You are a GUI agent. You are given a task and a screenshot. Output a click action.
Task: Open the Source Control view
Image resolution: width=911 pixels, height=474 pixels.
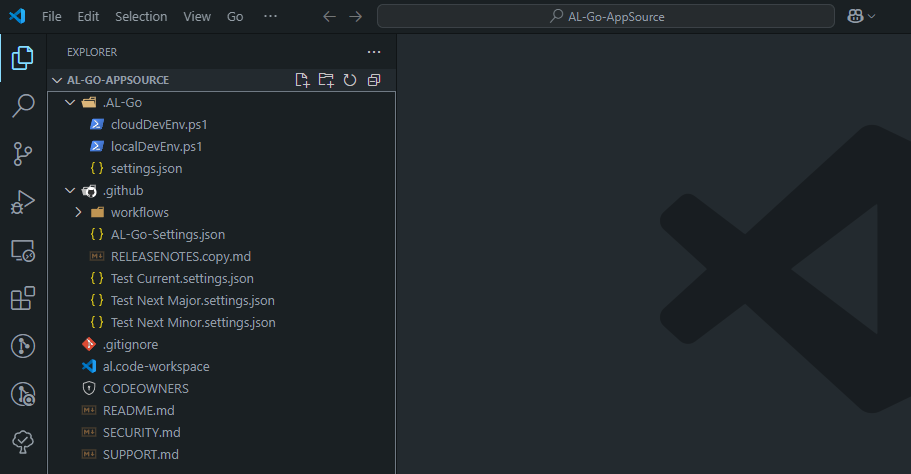[23, 154]
